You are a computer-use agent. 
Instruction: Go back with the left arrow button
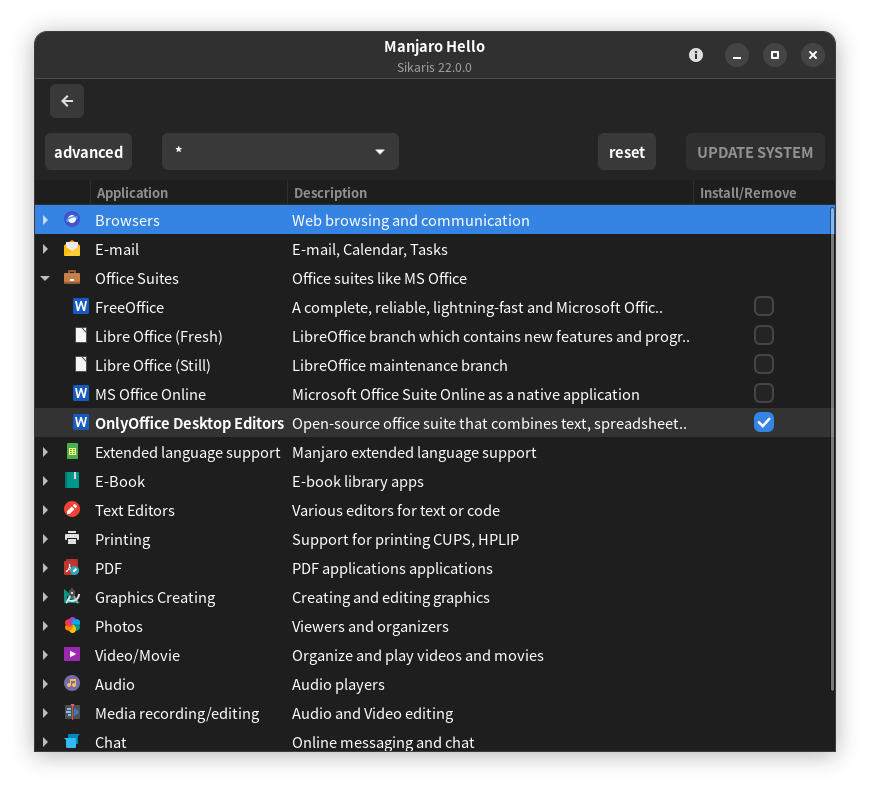pyautogui.click(x=67, y=101)
